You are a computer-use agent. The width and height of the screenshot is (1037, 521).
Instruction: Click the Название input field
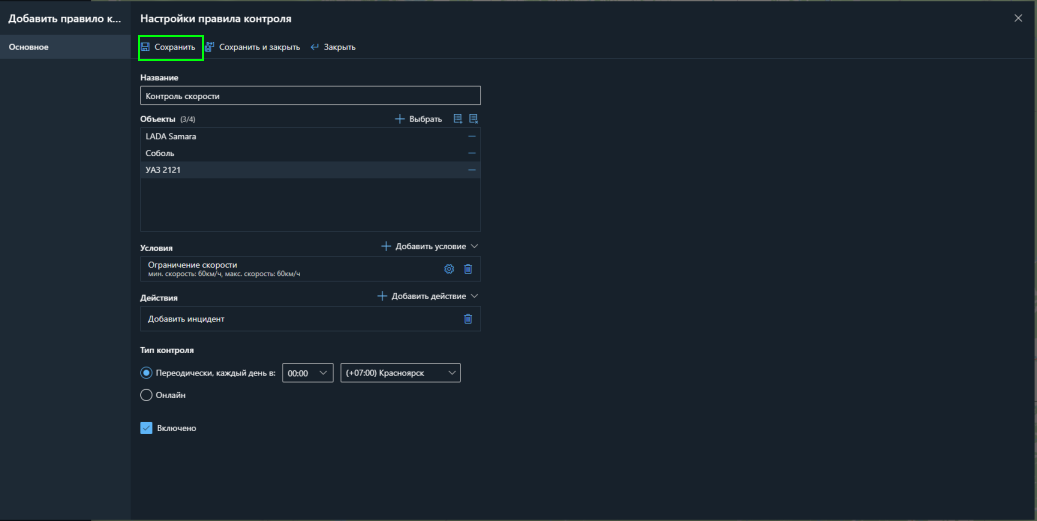point(310,96)
